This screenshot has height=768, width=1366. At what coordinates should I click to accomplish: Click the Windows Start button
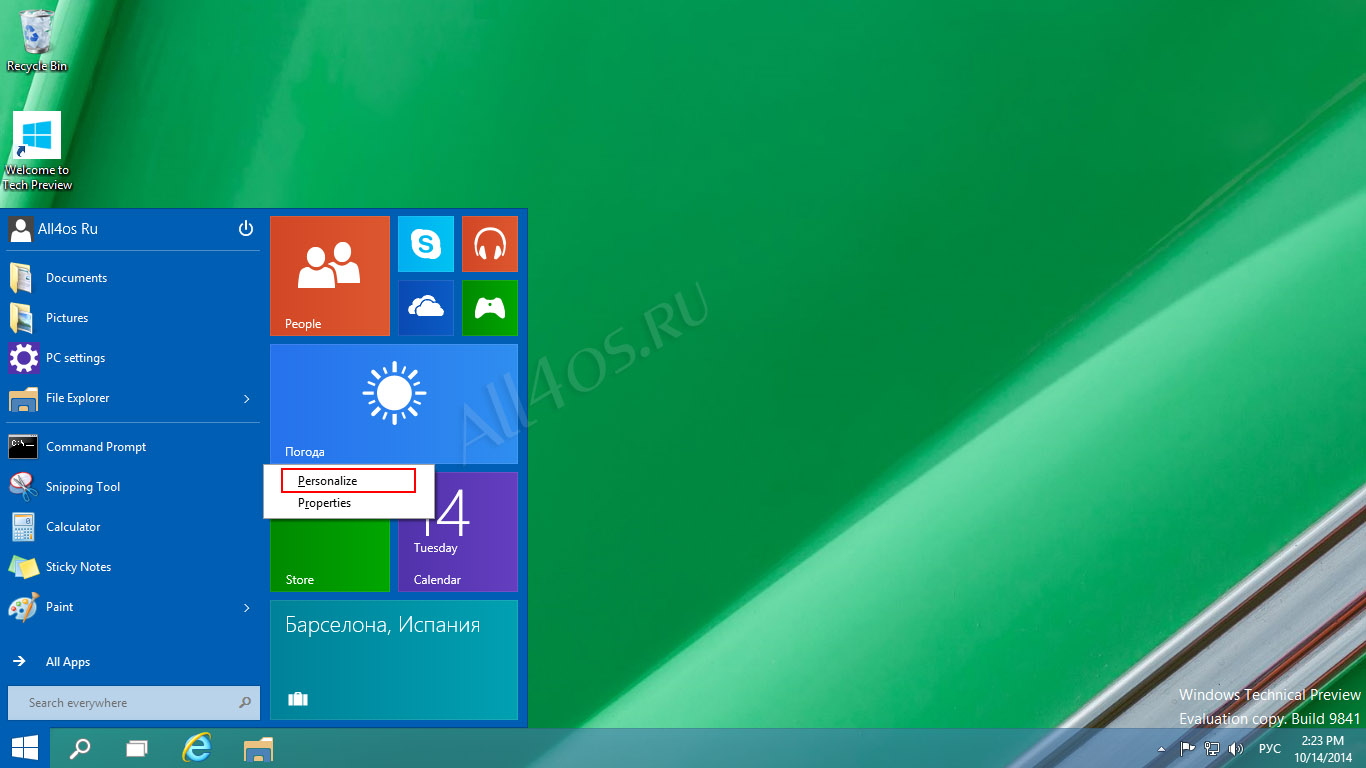tap(25, 748)
